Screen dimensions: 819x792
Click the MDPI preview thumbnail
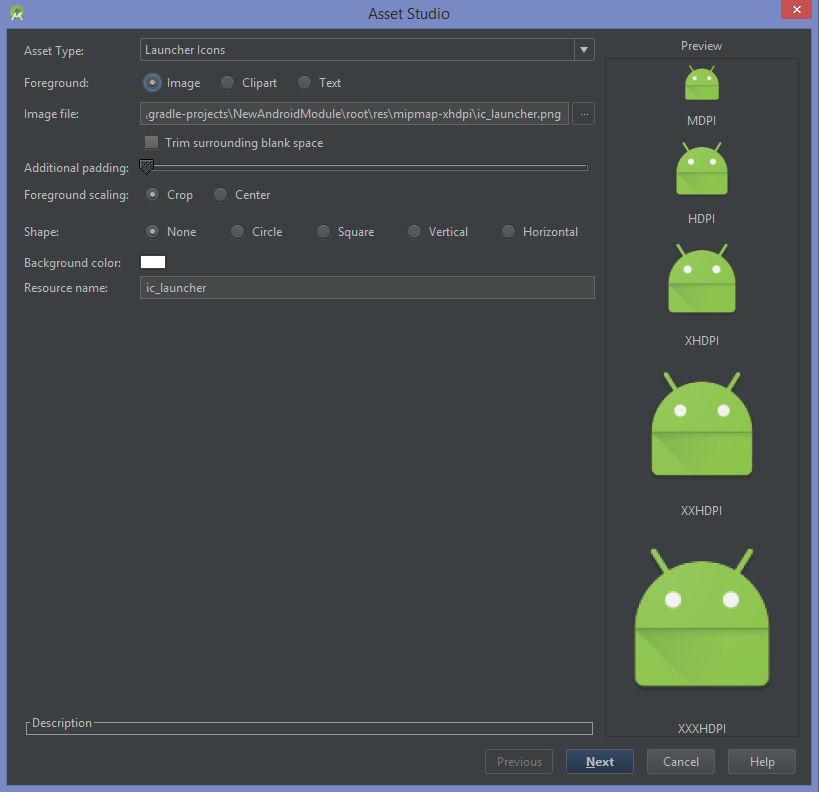point(701,82)
